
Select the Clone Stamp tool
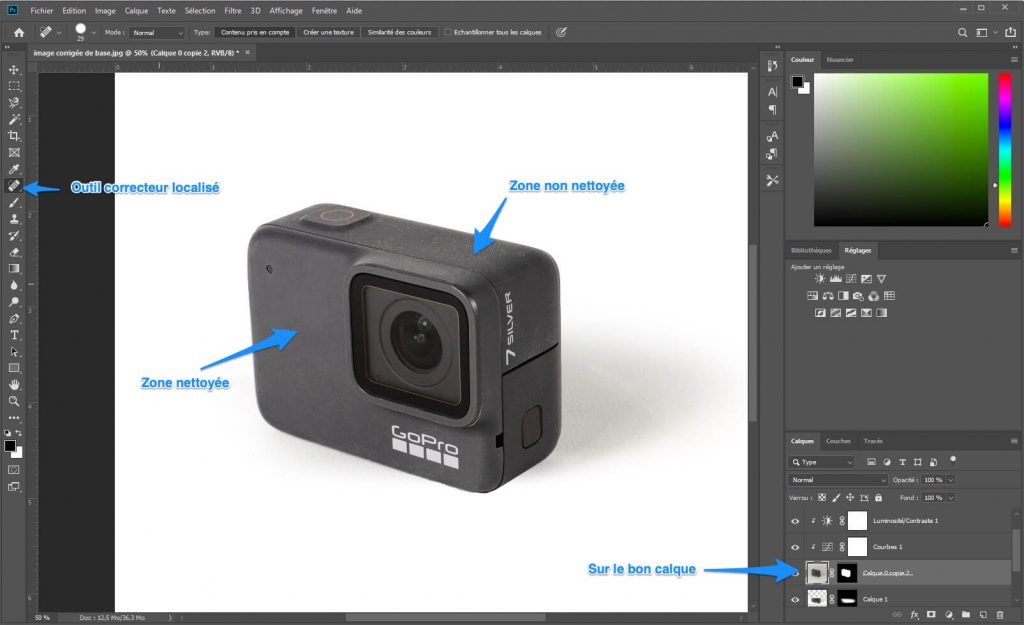coord(14,219)
